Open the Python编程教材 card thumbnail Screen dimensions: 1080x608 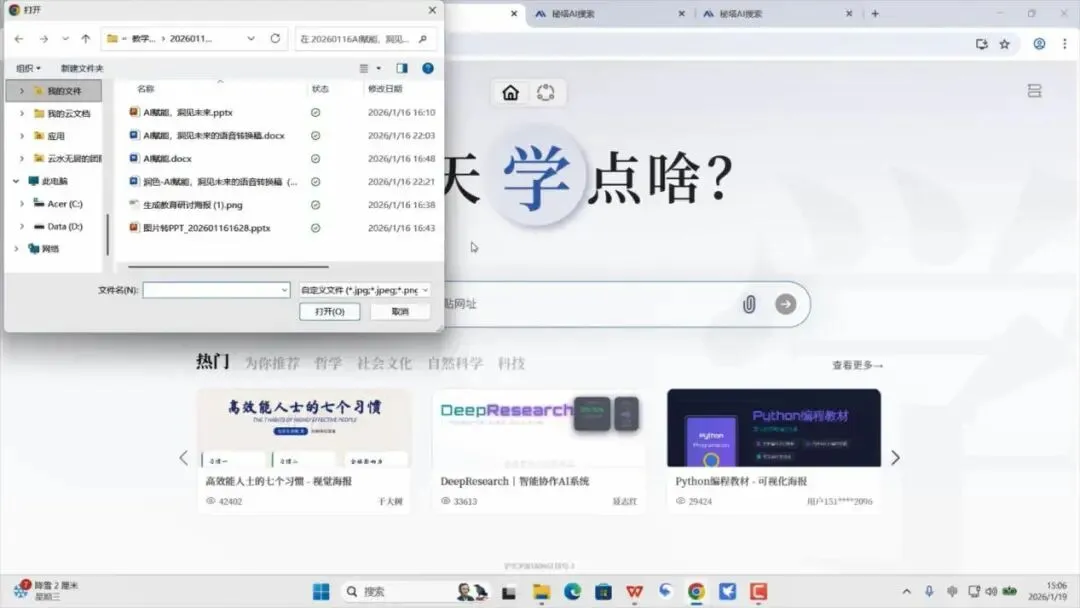[773, 428]
